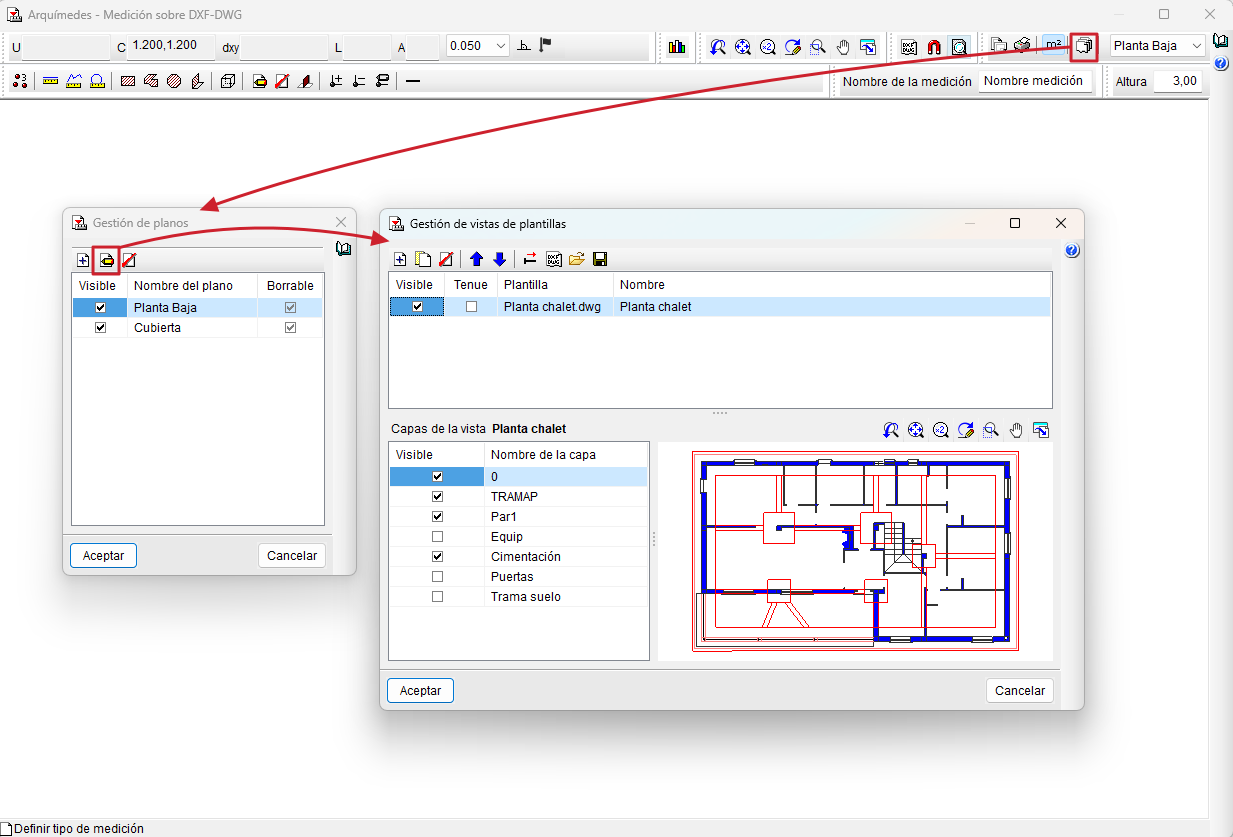The image size is (1233, 837).
Task: Click the Altura input field
Action: tap(1178, 82)
